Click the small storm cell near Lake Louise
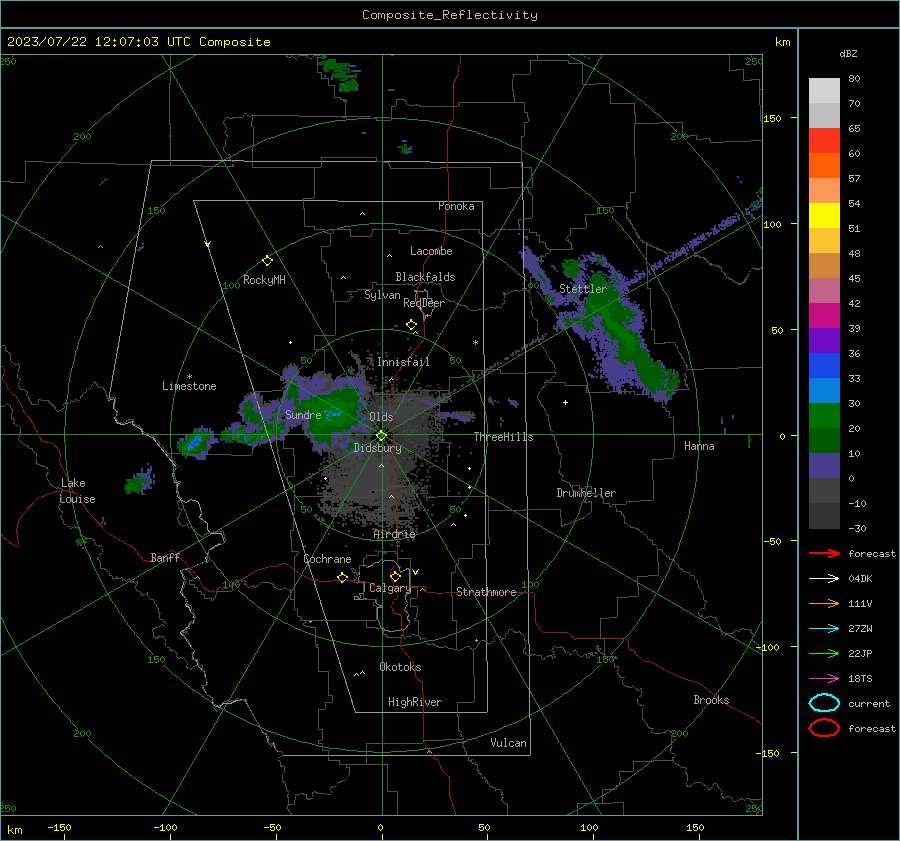This screenshot has width=900, height=841. click(139, 480)
